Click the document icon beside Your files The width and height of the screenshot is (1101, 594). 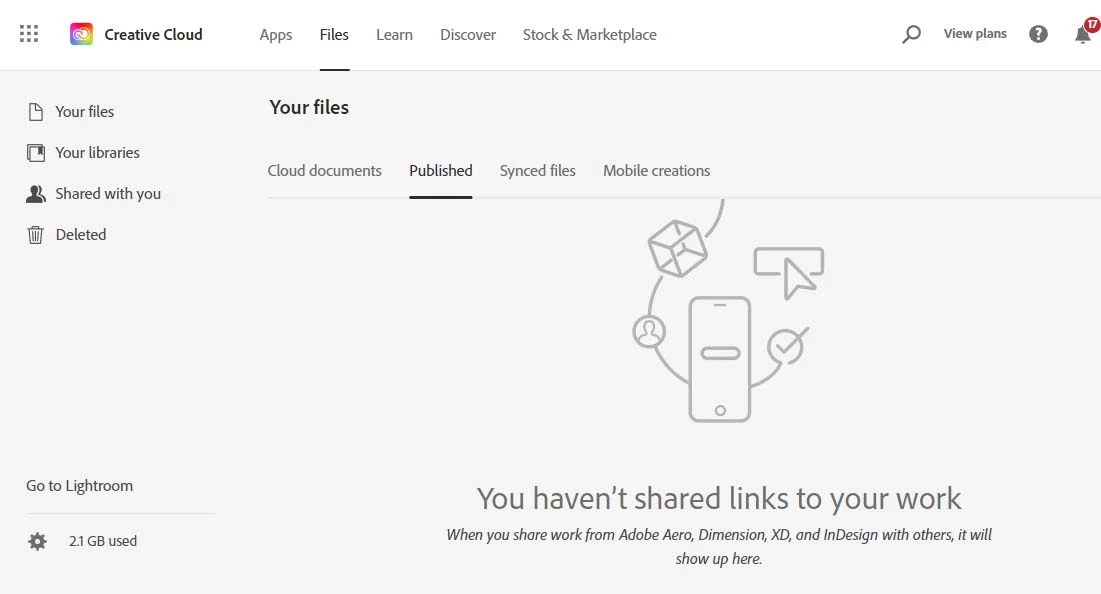click(35, 112)
